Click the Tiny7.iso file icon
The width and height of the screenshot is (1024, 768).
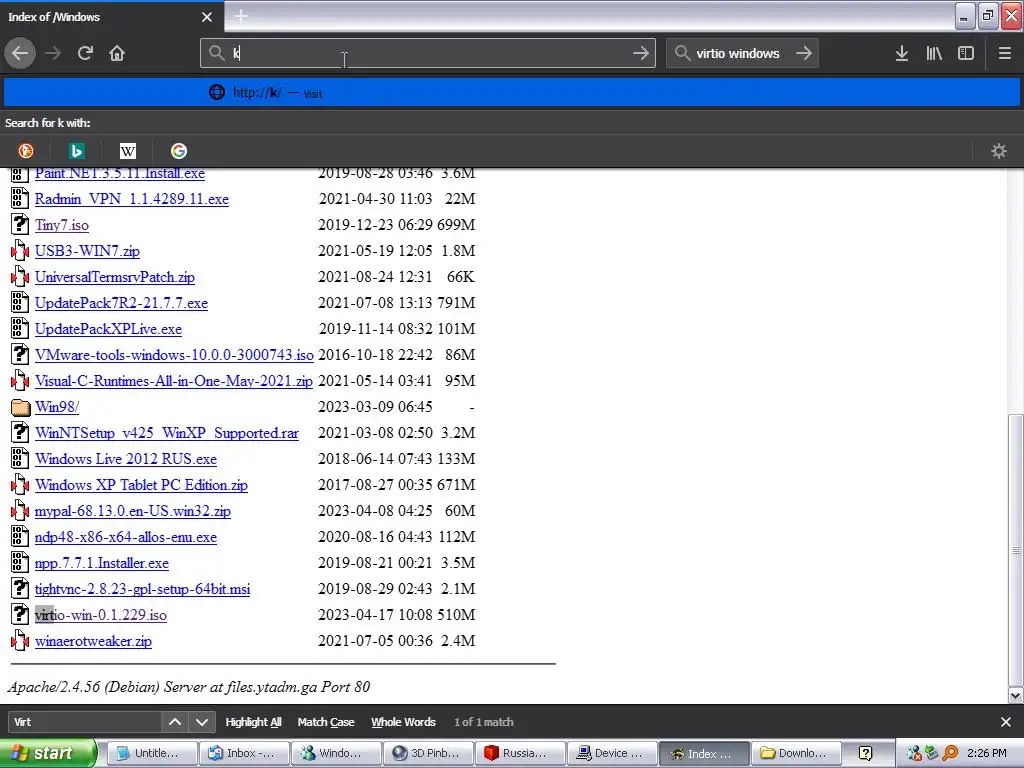pyautogui.click(x=20, y=225)
